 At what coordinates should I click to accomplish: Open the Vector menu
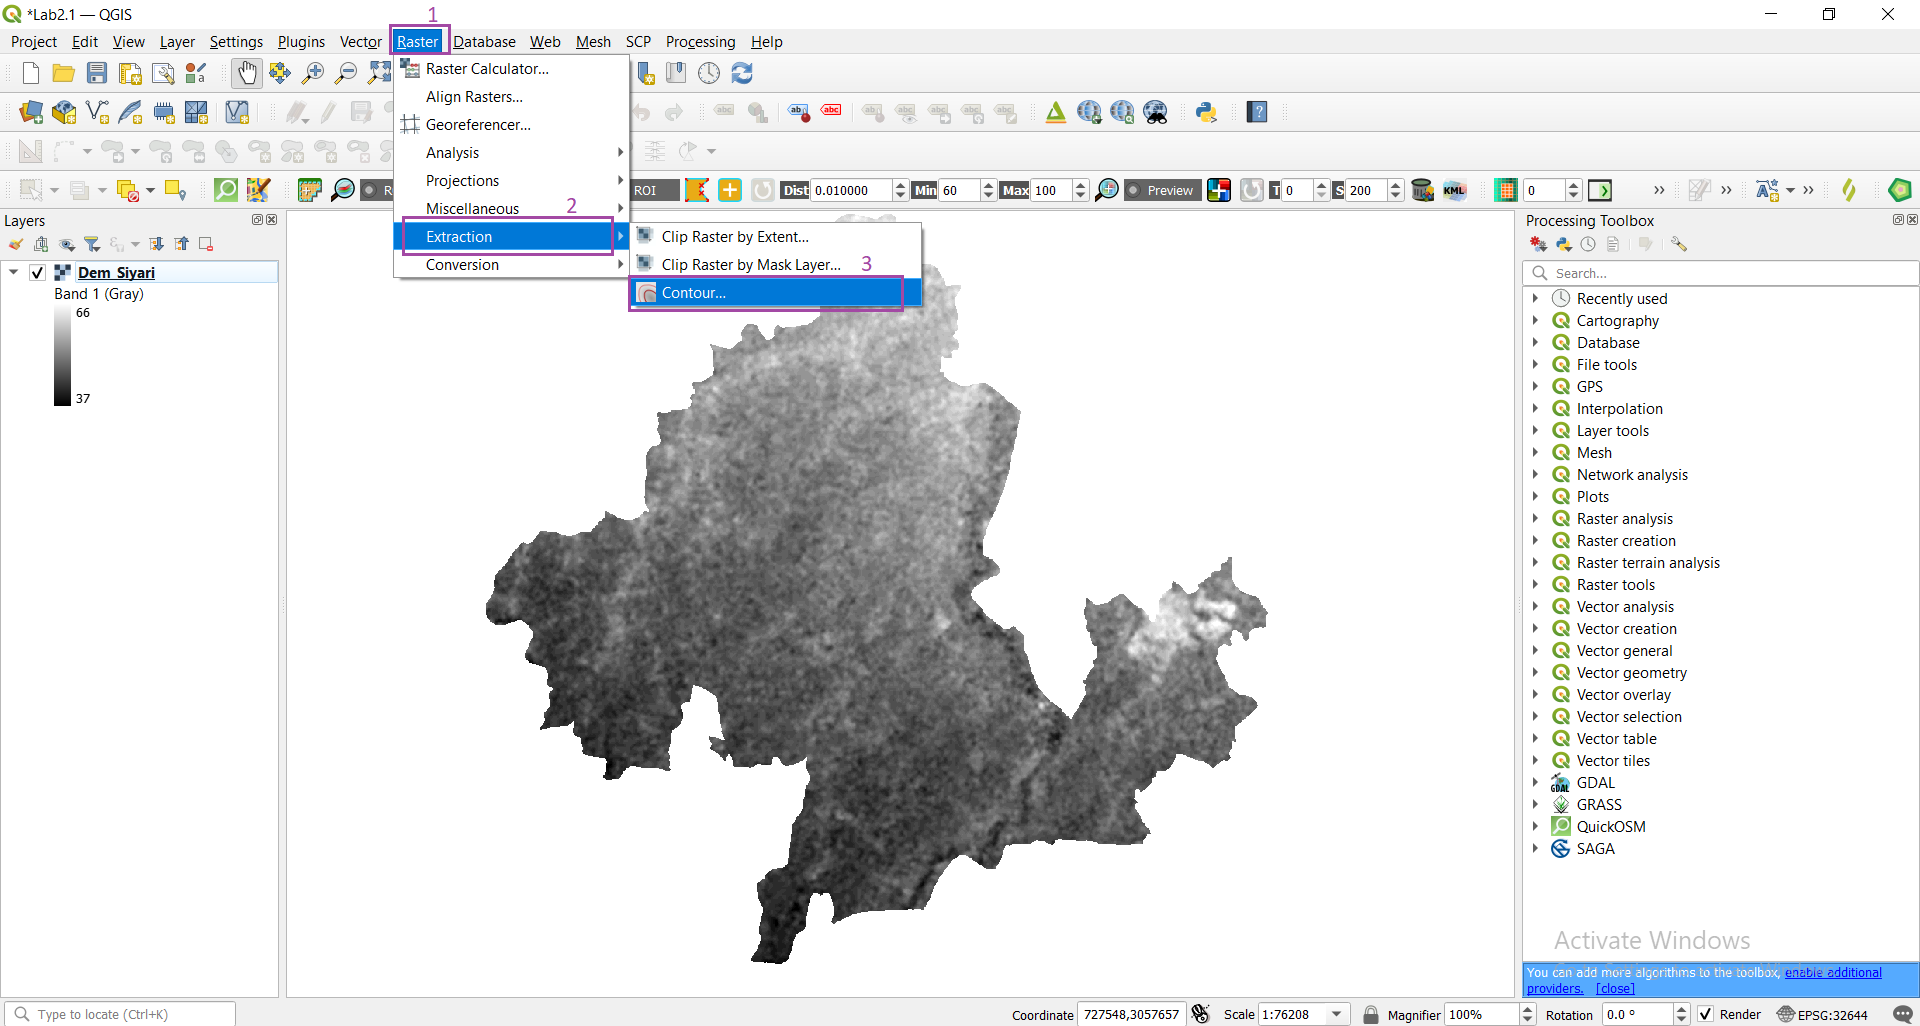click(360, 41)
